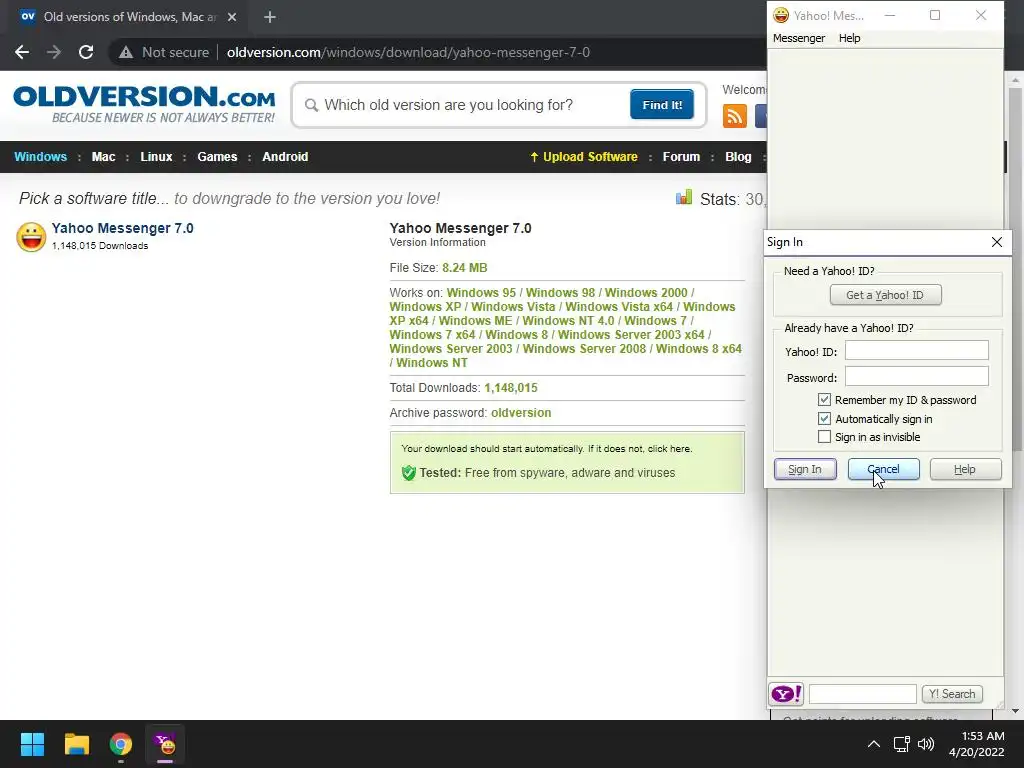Click the Stats bar chart icon

pyautogui.click(x=684, y=197)
